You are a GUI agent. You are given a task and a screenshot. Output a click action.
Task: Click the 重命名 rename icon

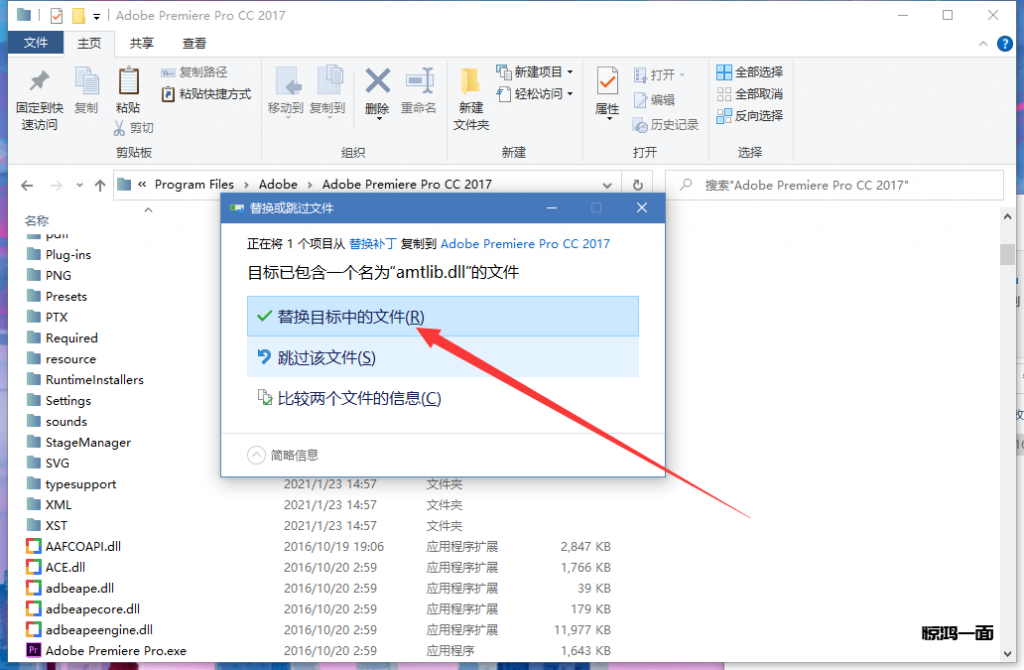(x=418, y=82)
